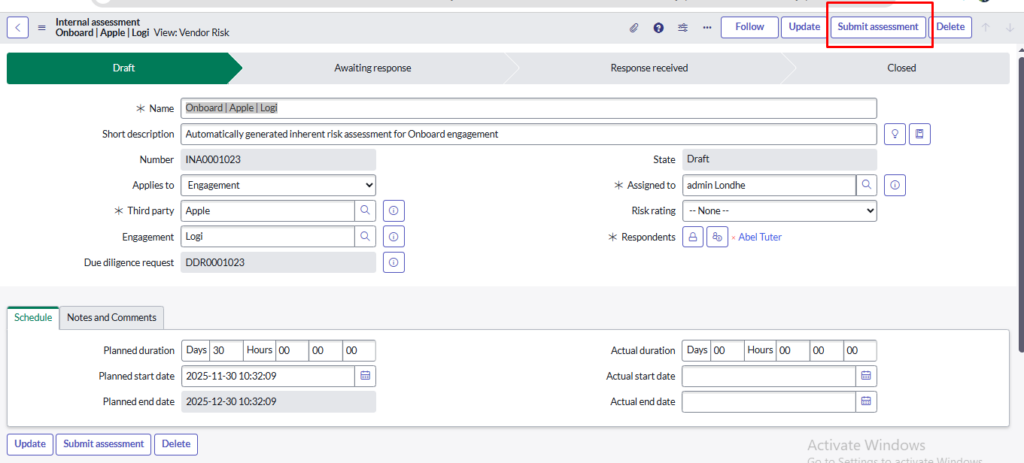Expand the Applies to dropdown
Image resolution: width=1024 pixels, height=463 pixels.
(x=279, y=185)
